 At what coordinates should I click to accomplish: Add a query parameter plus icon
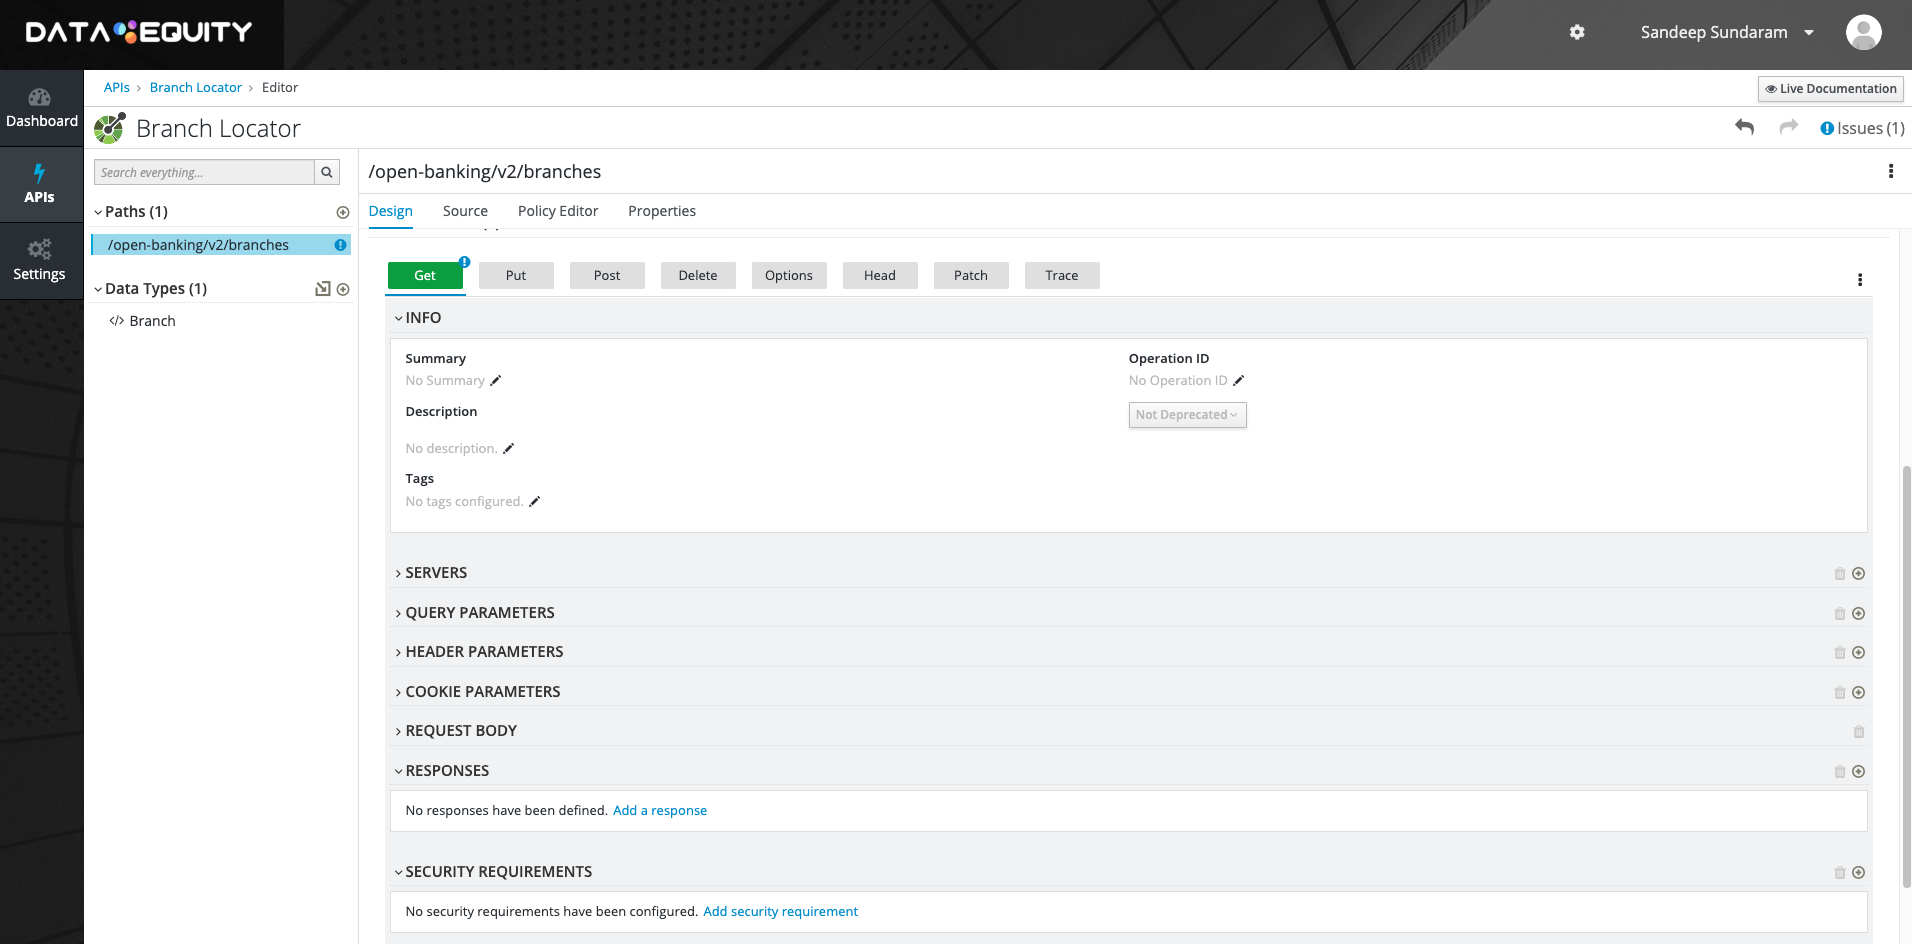[1858, 613]
